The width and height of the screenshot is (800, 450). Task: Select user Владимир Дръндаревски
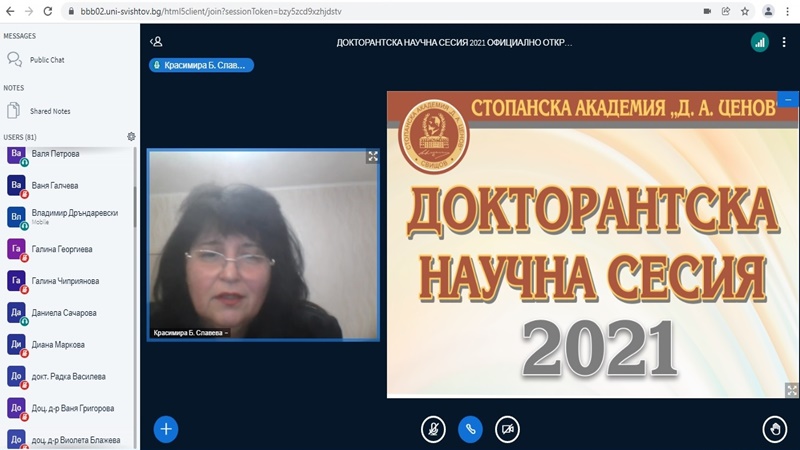coord(69,217)
